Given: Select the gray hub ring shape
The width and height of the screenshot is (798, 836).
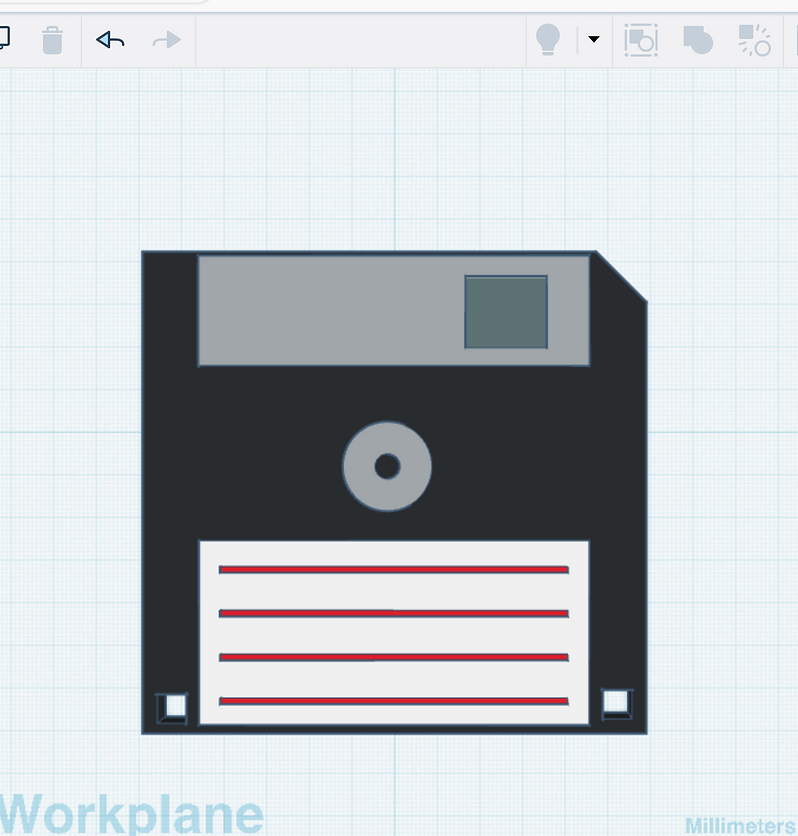Looking at the screenshot, I should (x=387, y=467).
